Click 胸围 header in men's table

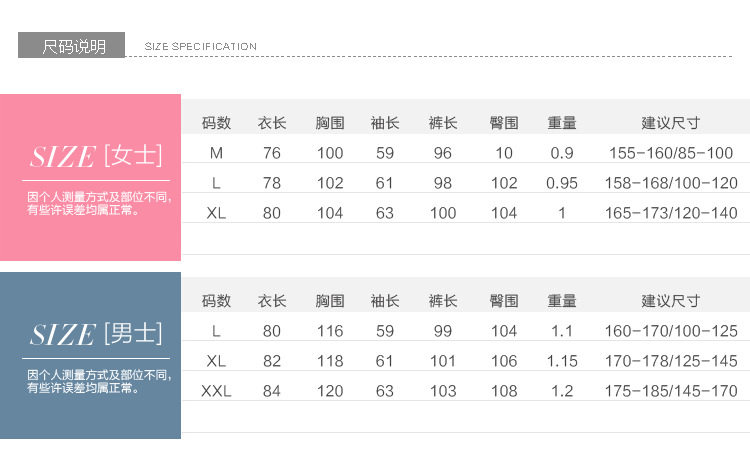click(x=330, y=301)
